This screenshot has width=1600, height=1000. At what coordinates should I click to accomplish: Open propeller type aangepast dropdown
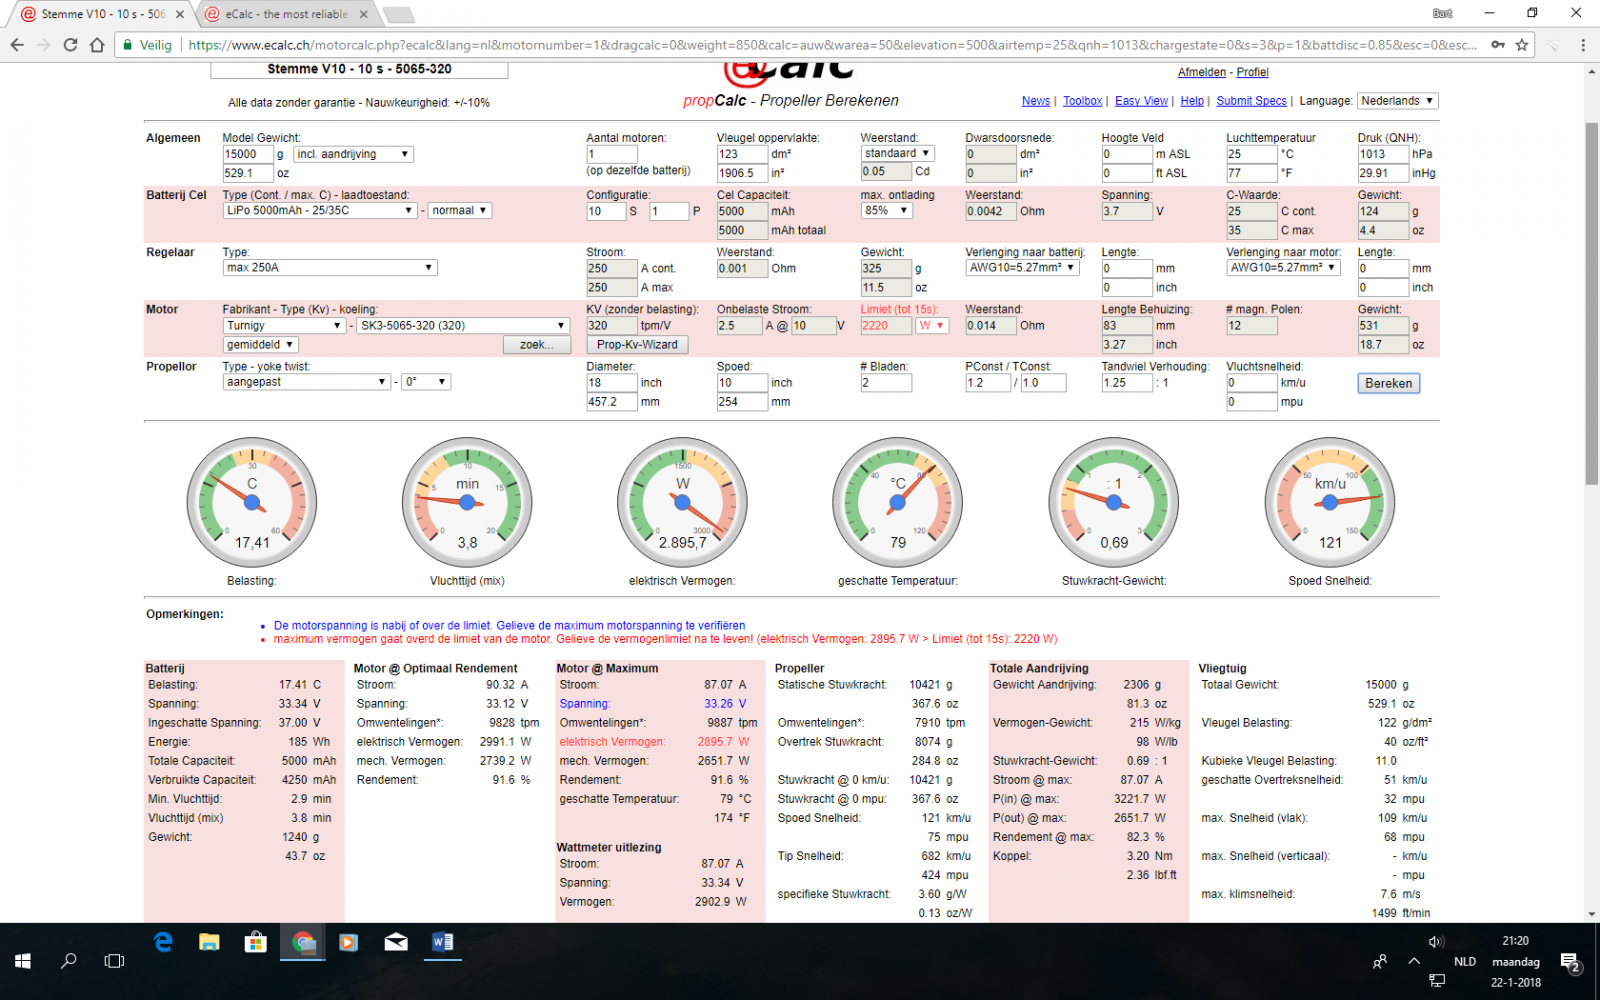click(306, 382)
